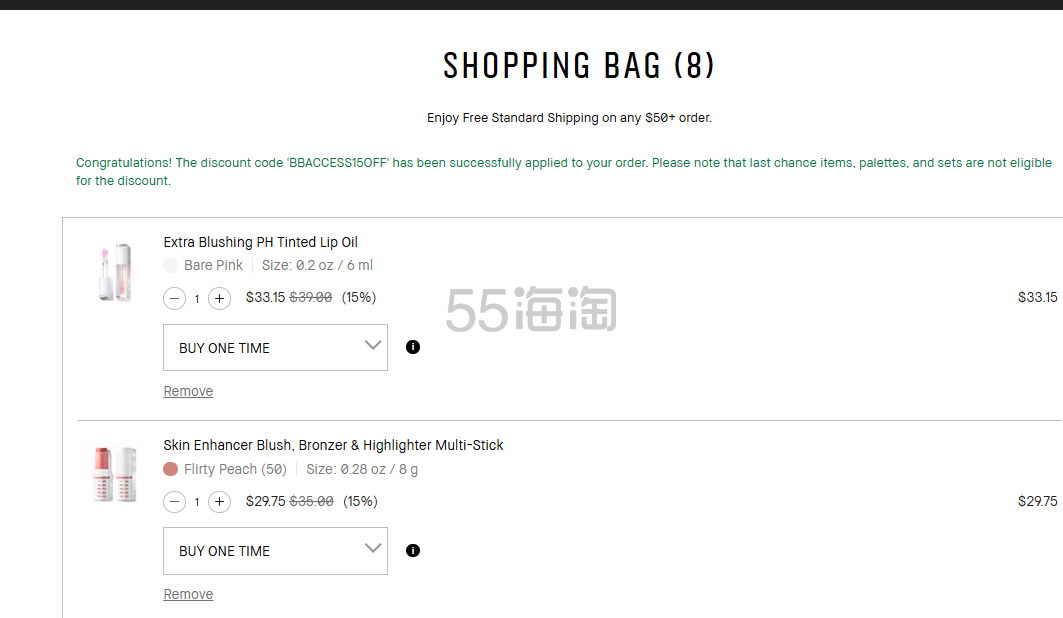Viewport: 1063px width, 618px height.
Task: Open Multi-Stick BUY ONE TIME dropdown
Action: coord(275,551)
